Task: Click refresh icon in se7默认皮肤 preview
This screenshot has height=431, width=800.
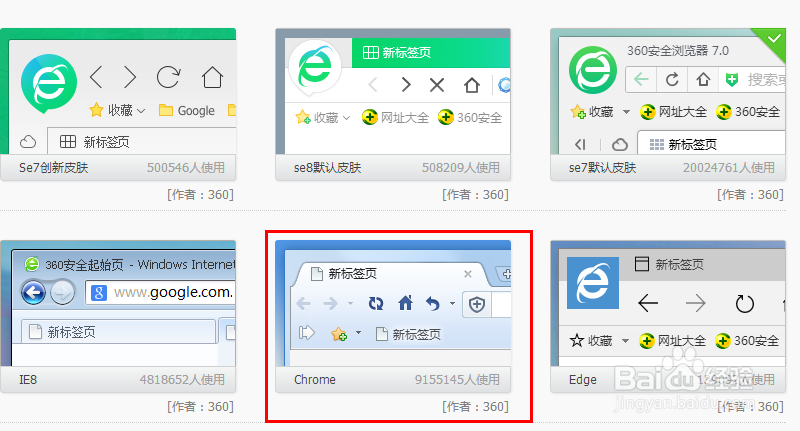Action: 672,80
